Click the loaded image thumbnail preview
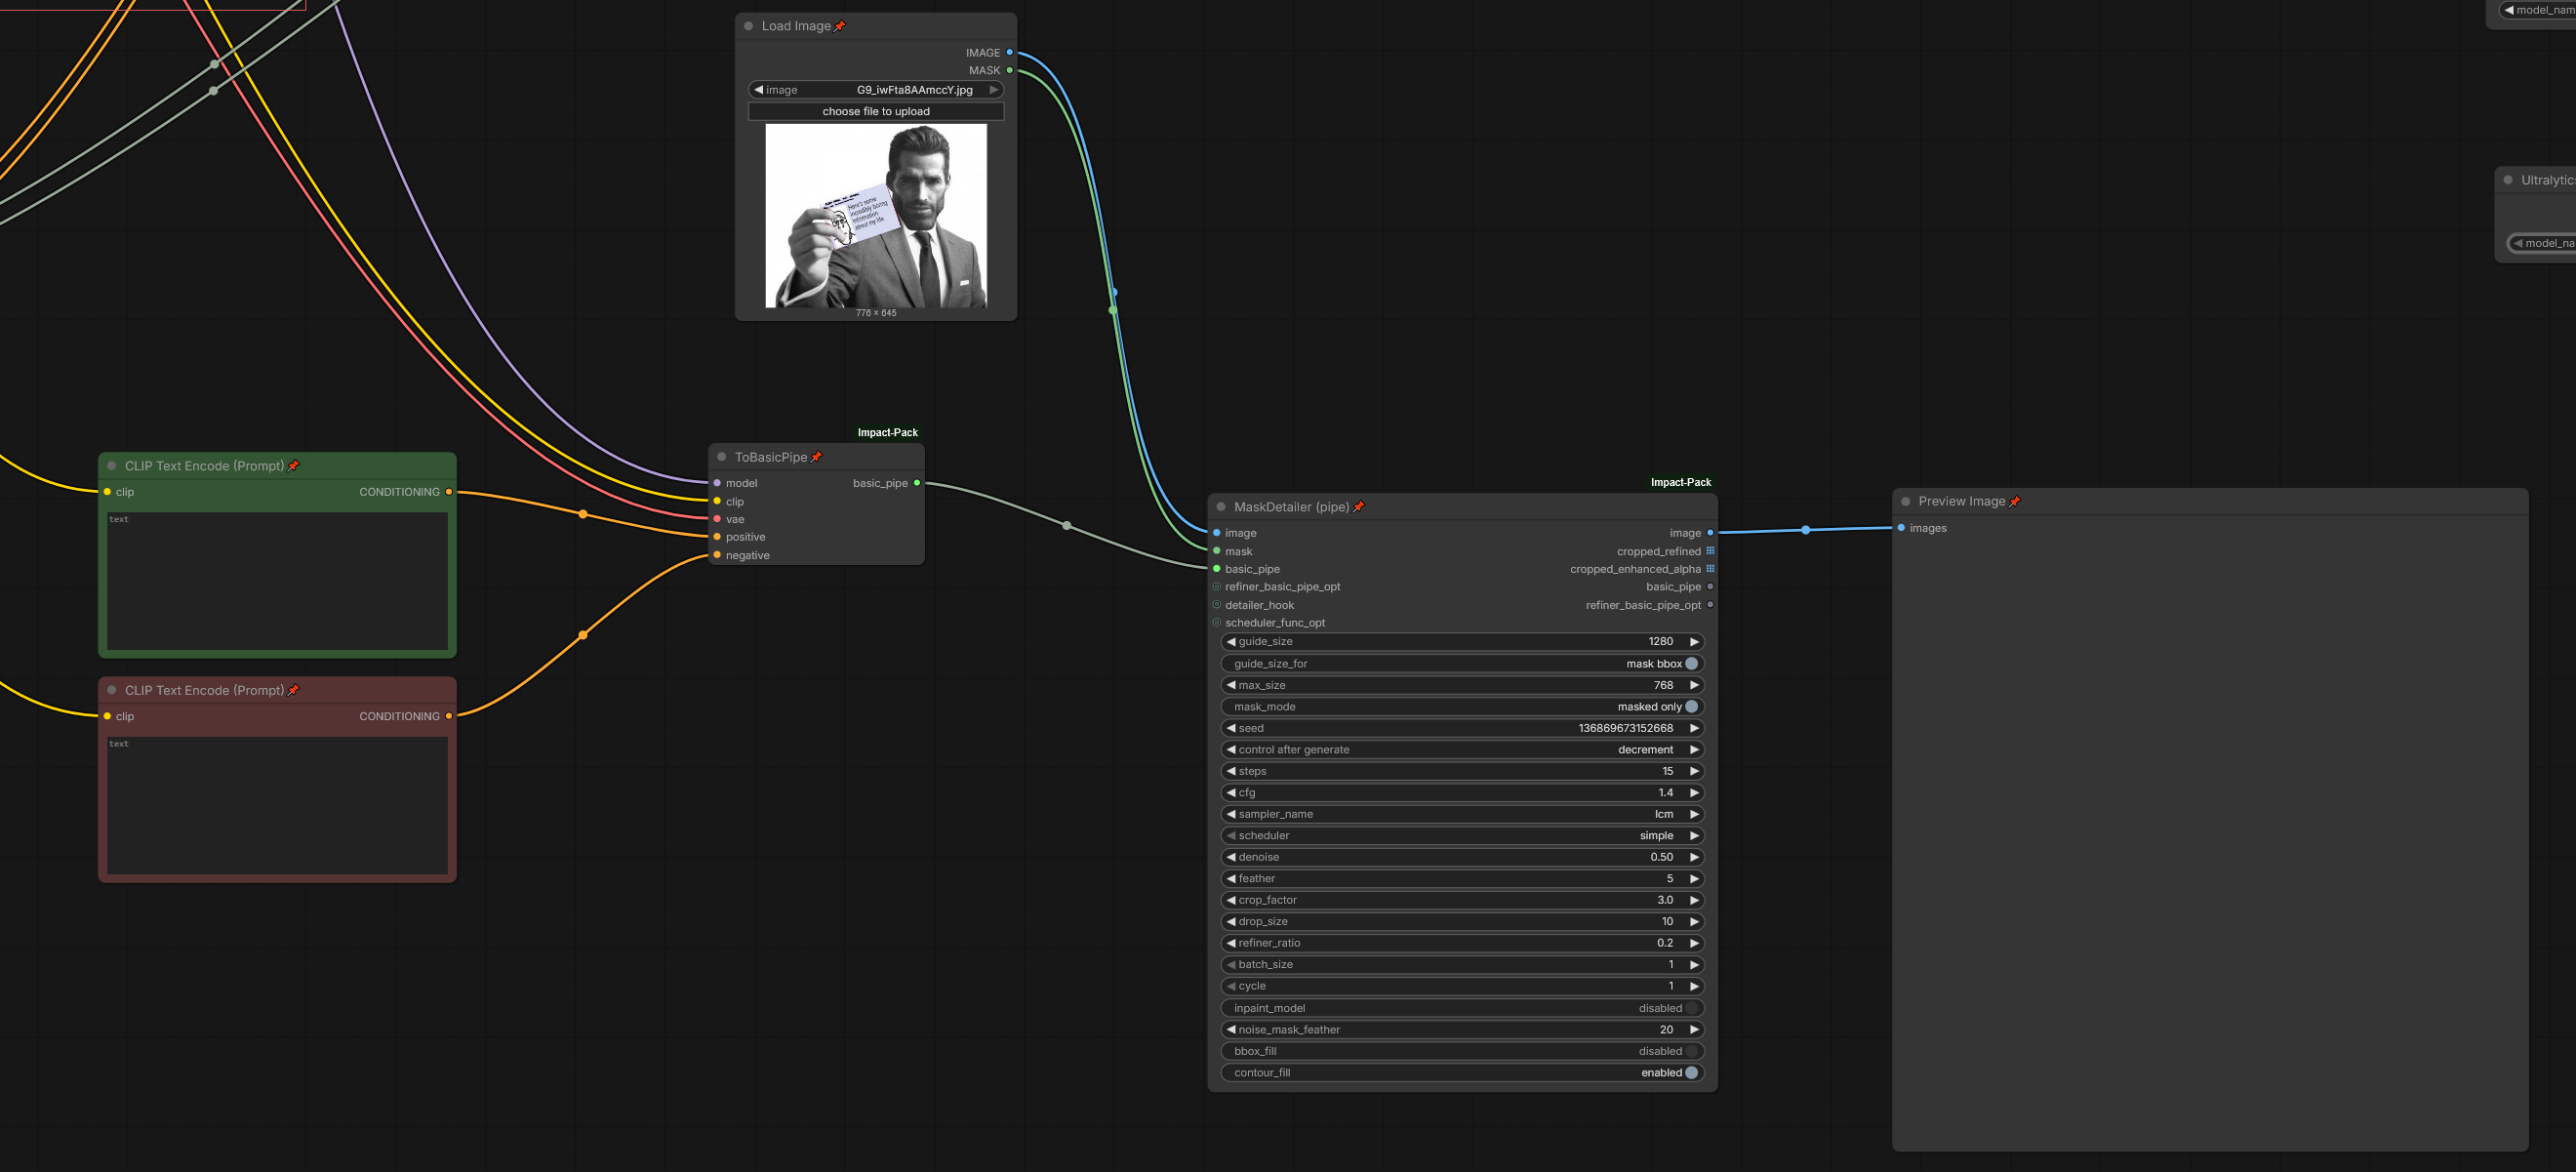 pos(875,215)
